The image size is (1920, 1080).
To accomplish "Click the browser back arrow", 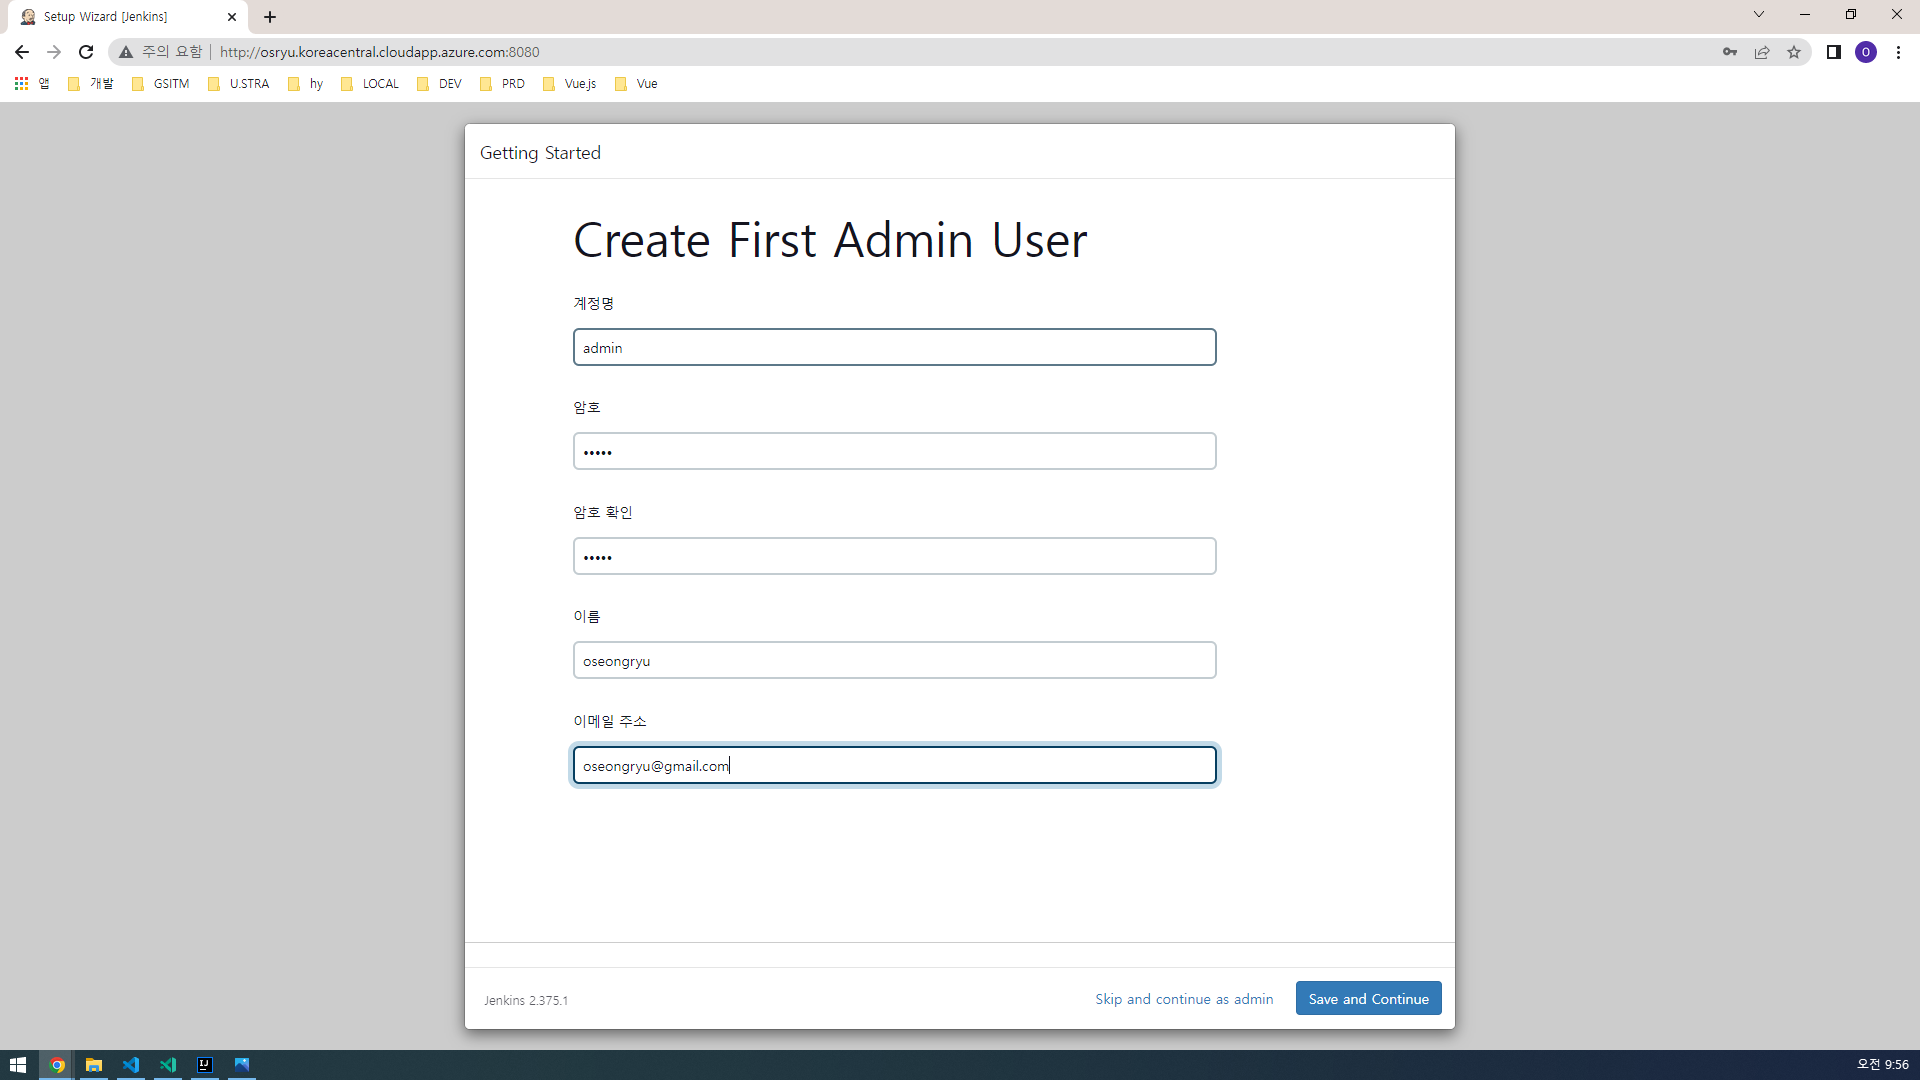I will tap(22, 52).
